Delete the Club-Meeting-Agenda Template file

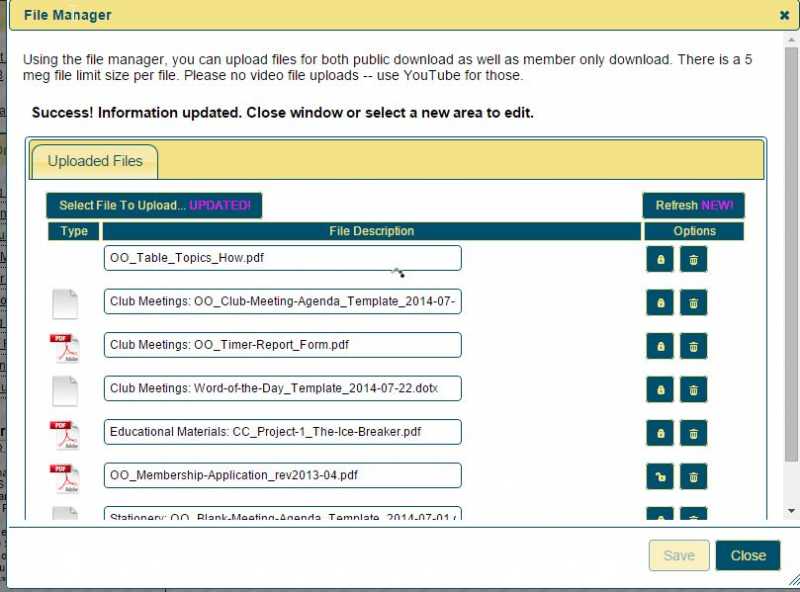[x=693, y=303]
